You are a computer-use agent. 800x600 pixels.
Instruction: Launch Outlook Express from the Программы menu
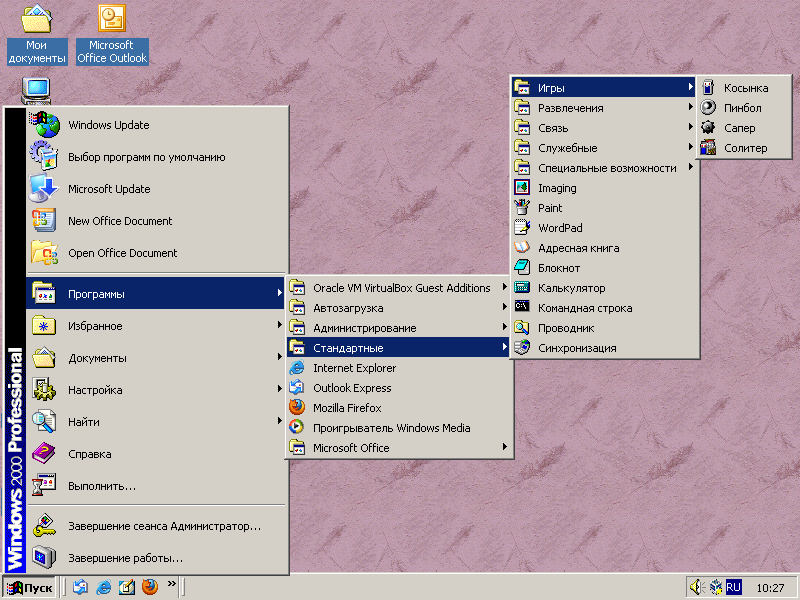[x=399, y=388]
